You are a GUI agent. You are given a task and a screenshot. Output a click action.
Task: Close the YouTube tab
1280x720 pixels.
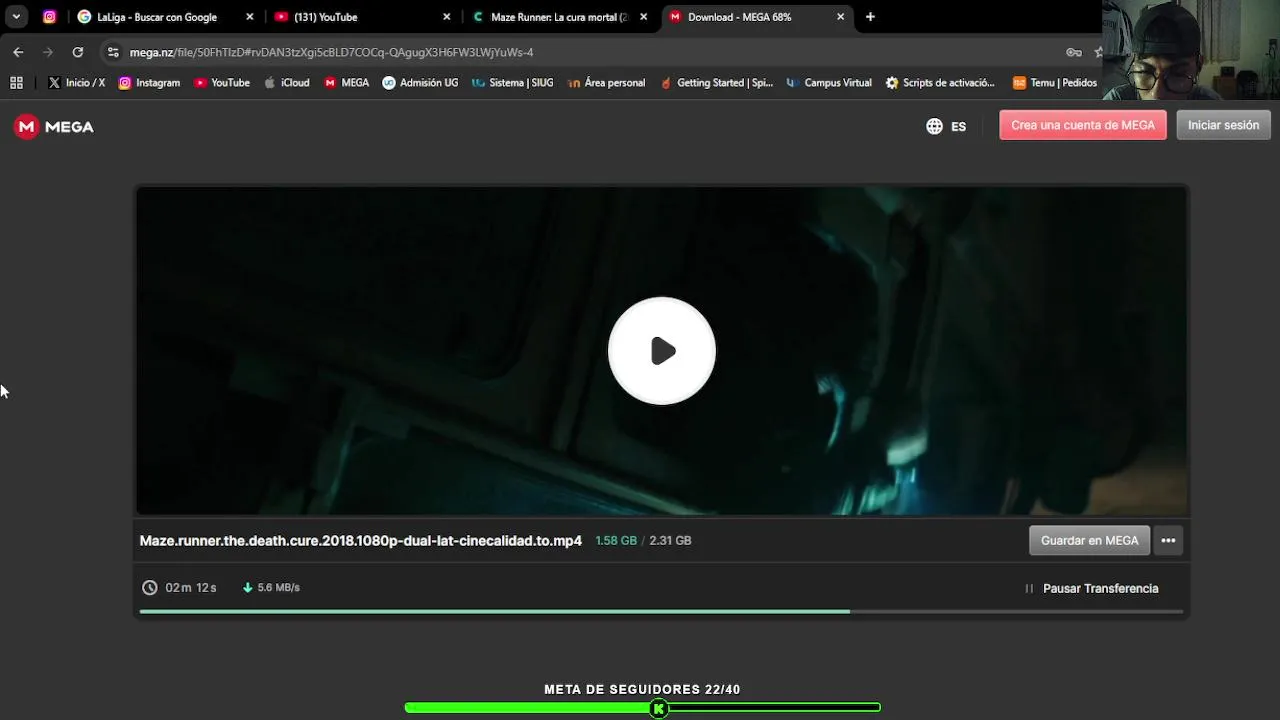click(x=447, y=17)
